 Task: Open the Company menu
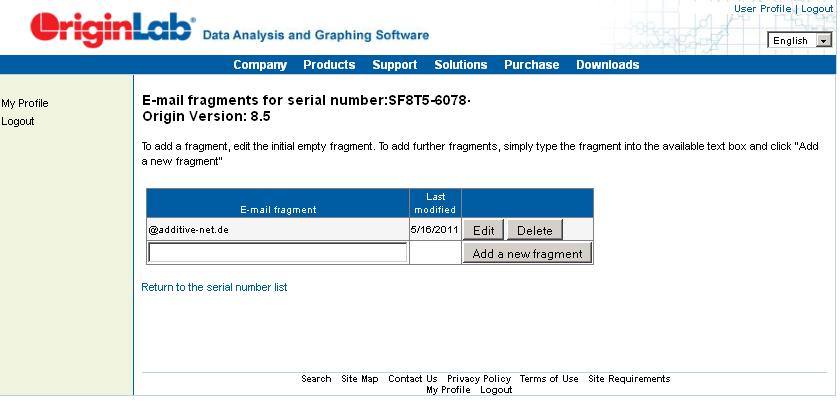tap(260, 65)
